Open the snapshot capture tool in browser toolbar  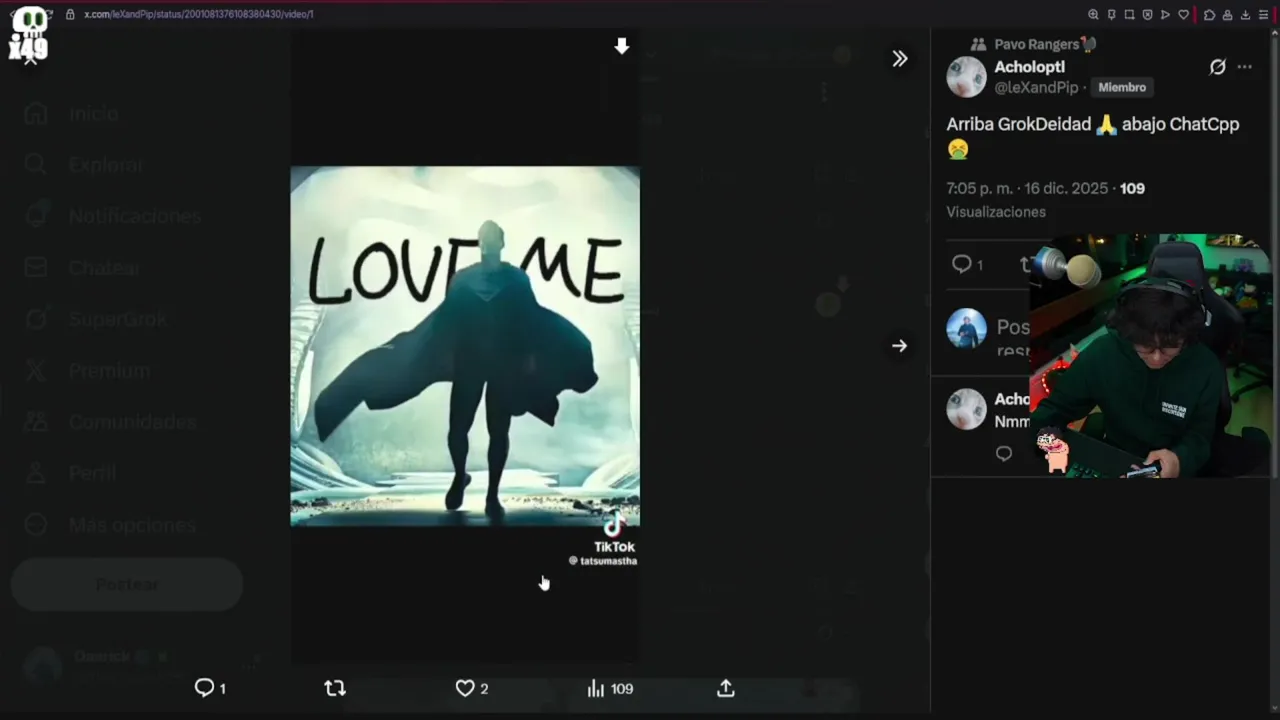point(1129,15)
